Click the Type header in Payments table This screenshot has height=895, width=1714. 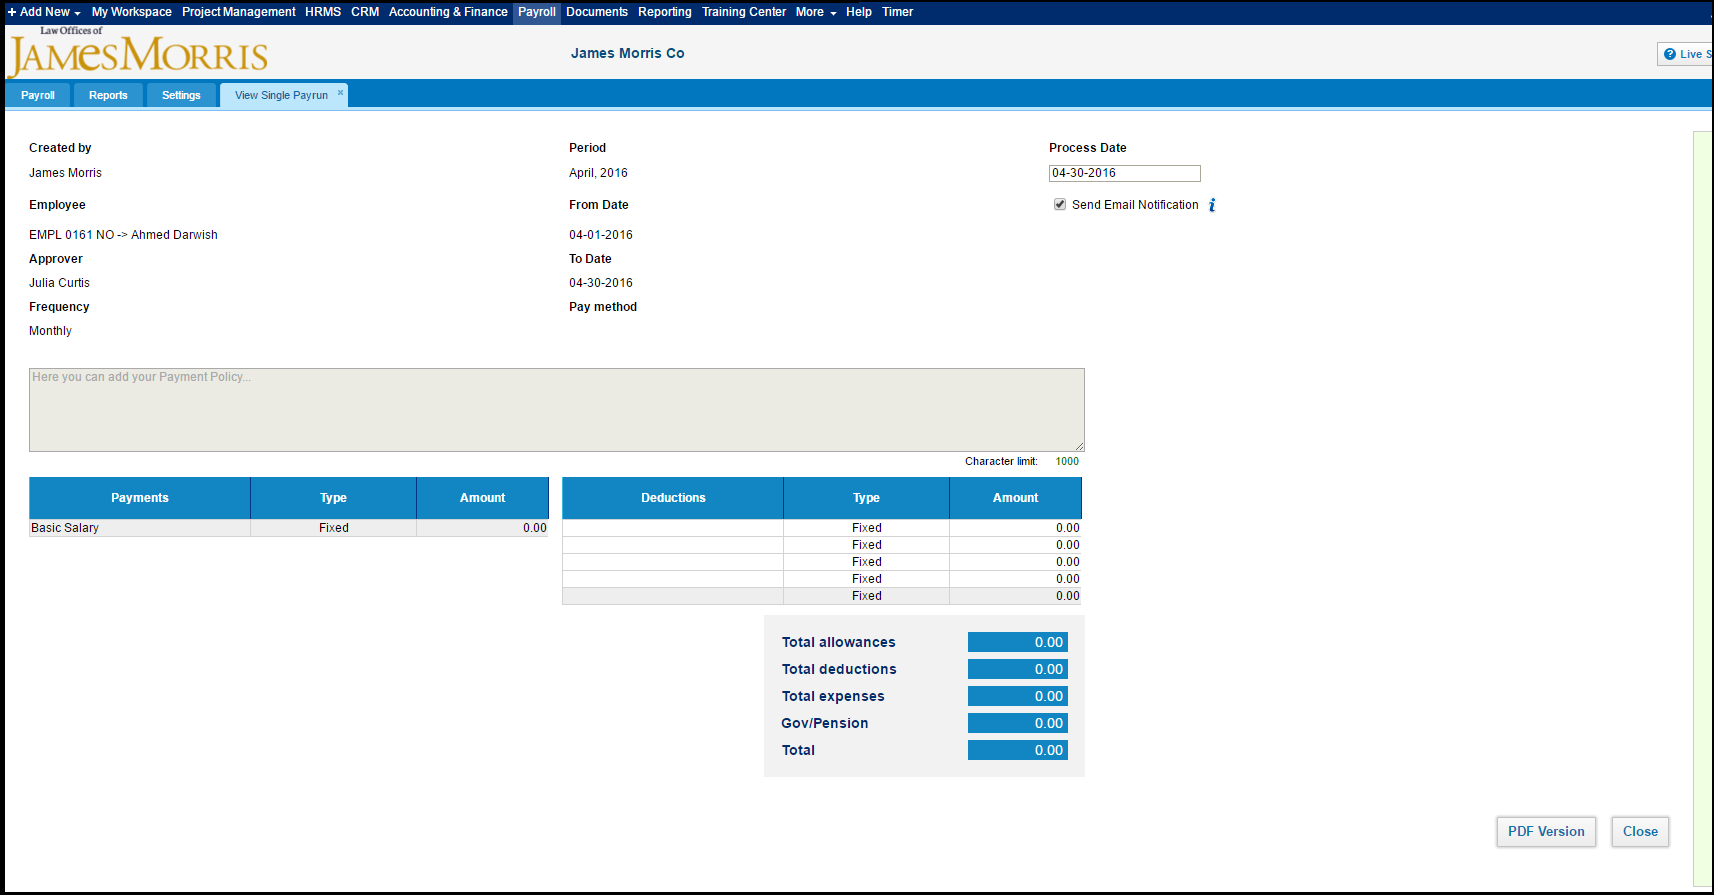(333, 498)
